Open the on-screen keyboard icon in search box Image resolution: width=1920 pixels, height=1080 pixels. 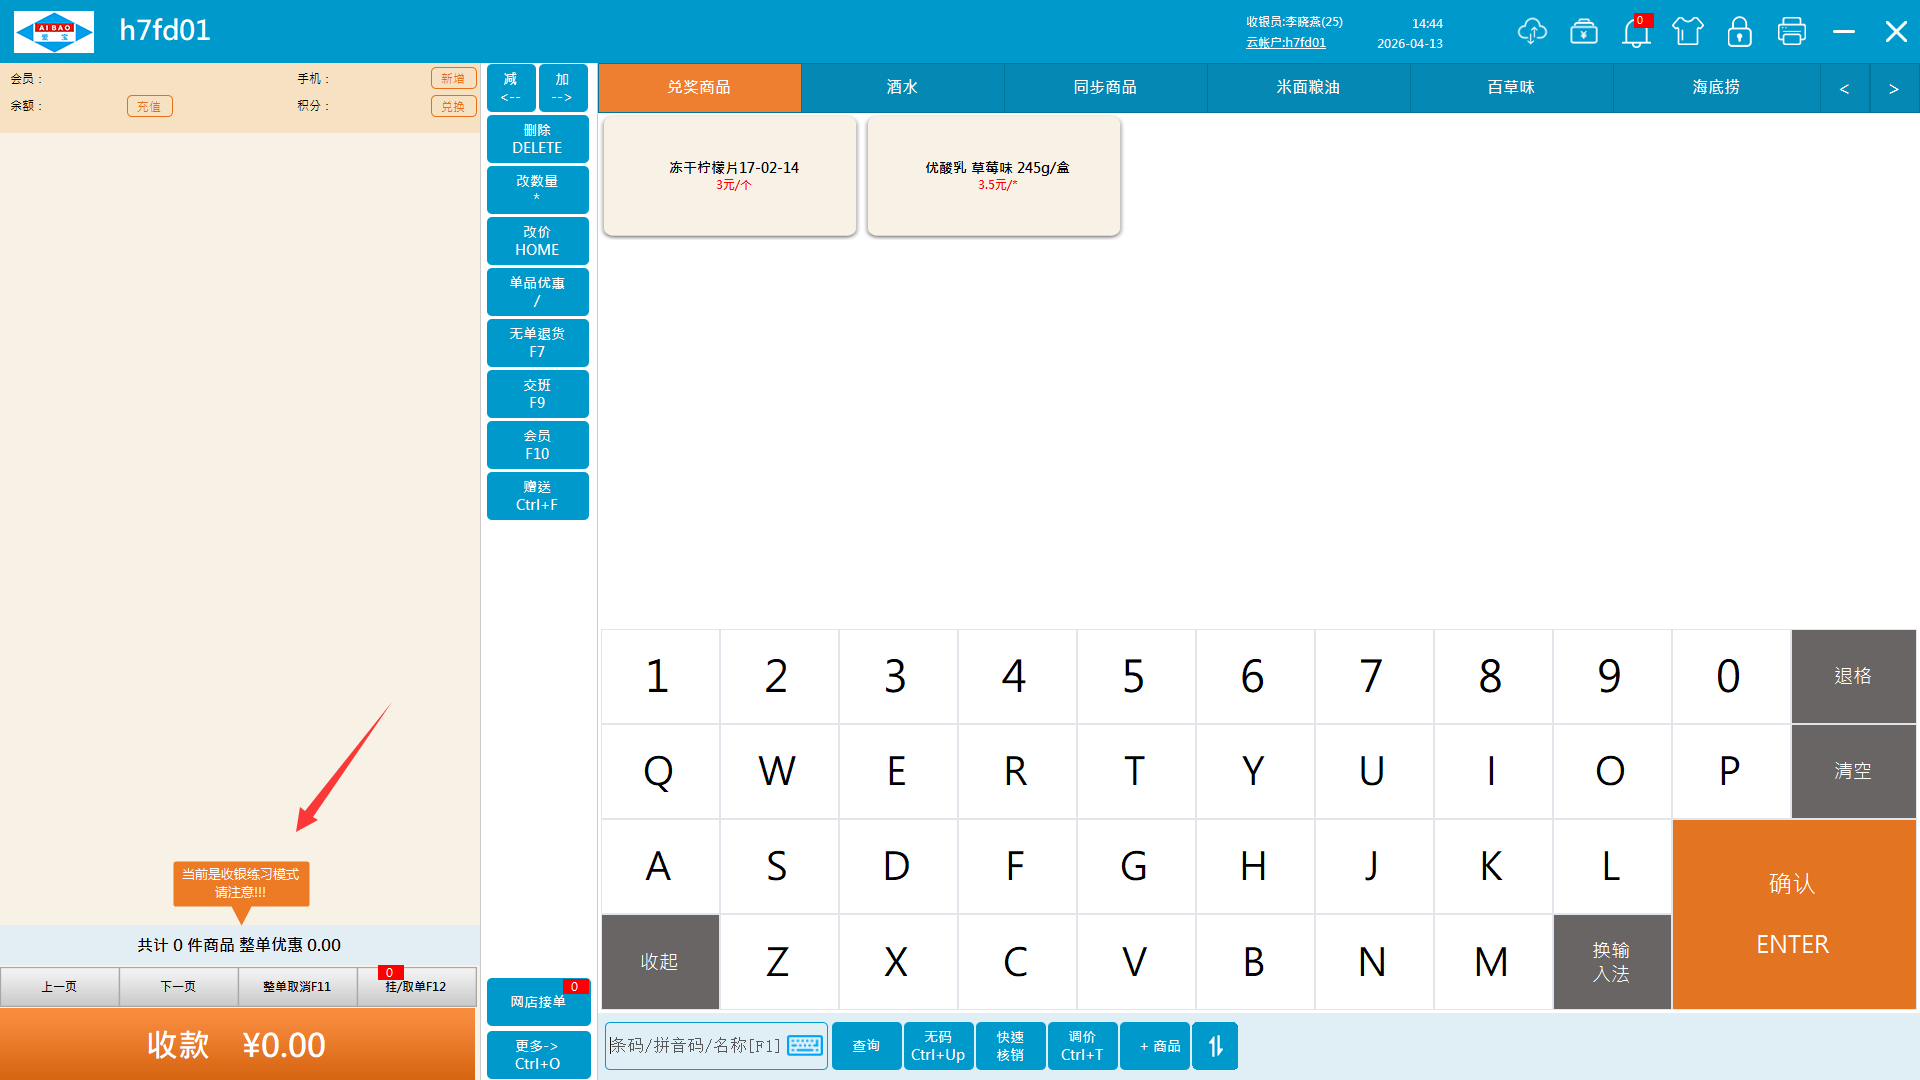click(804, 1046)
